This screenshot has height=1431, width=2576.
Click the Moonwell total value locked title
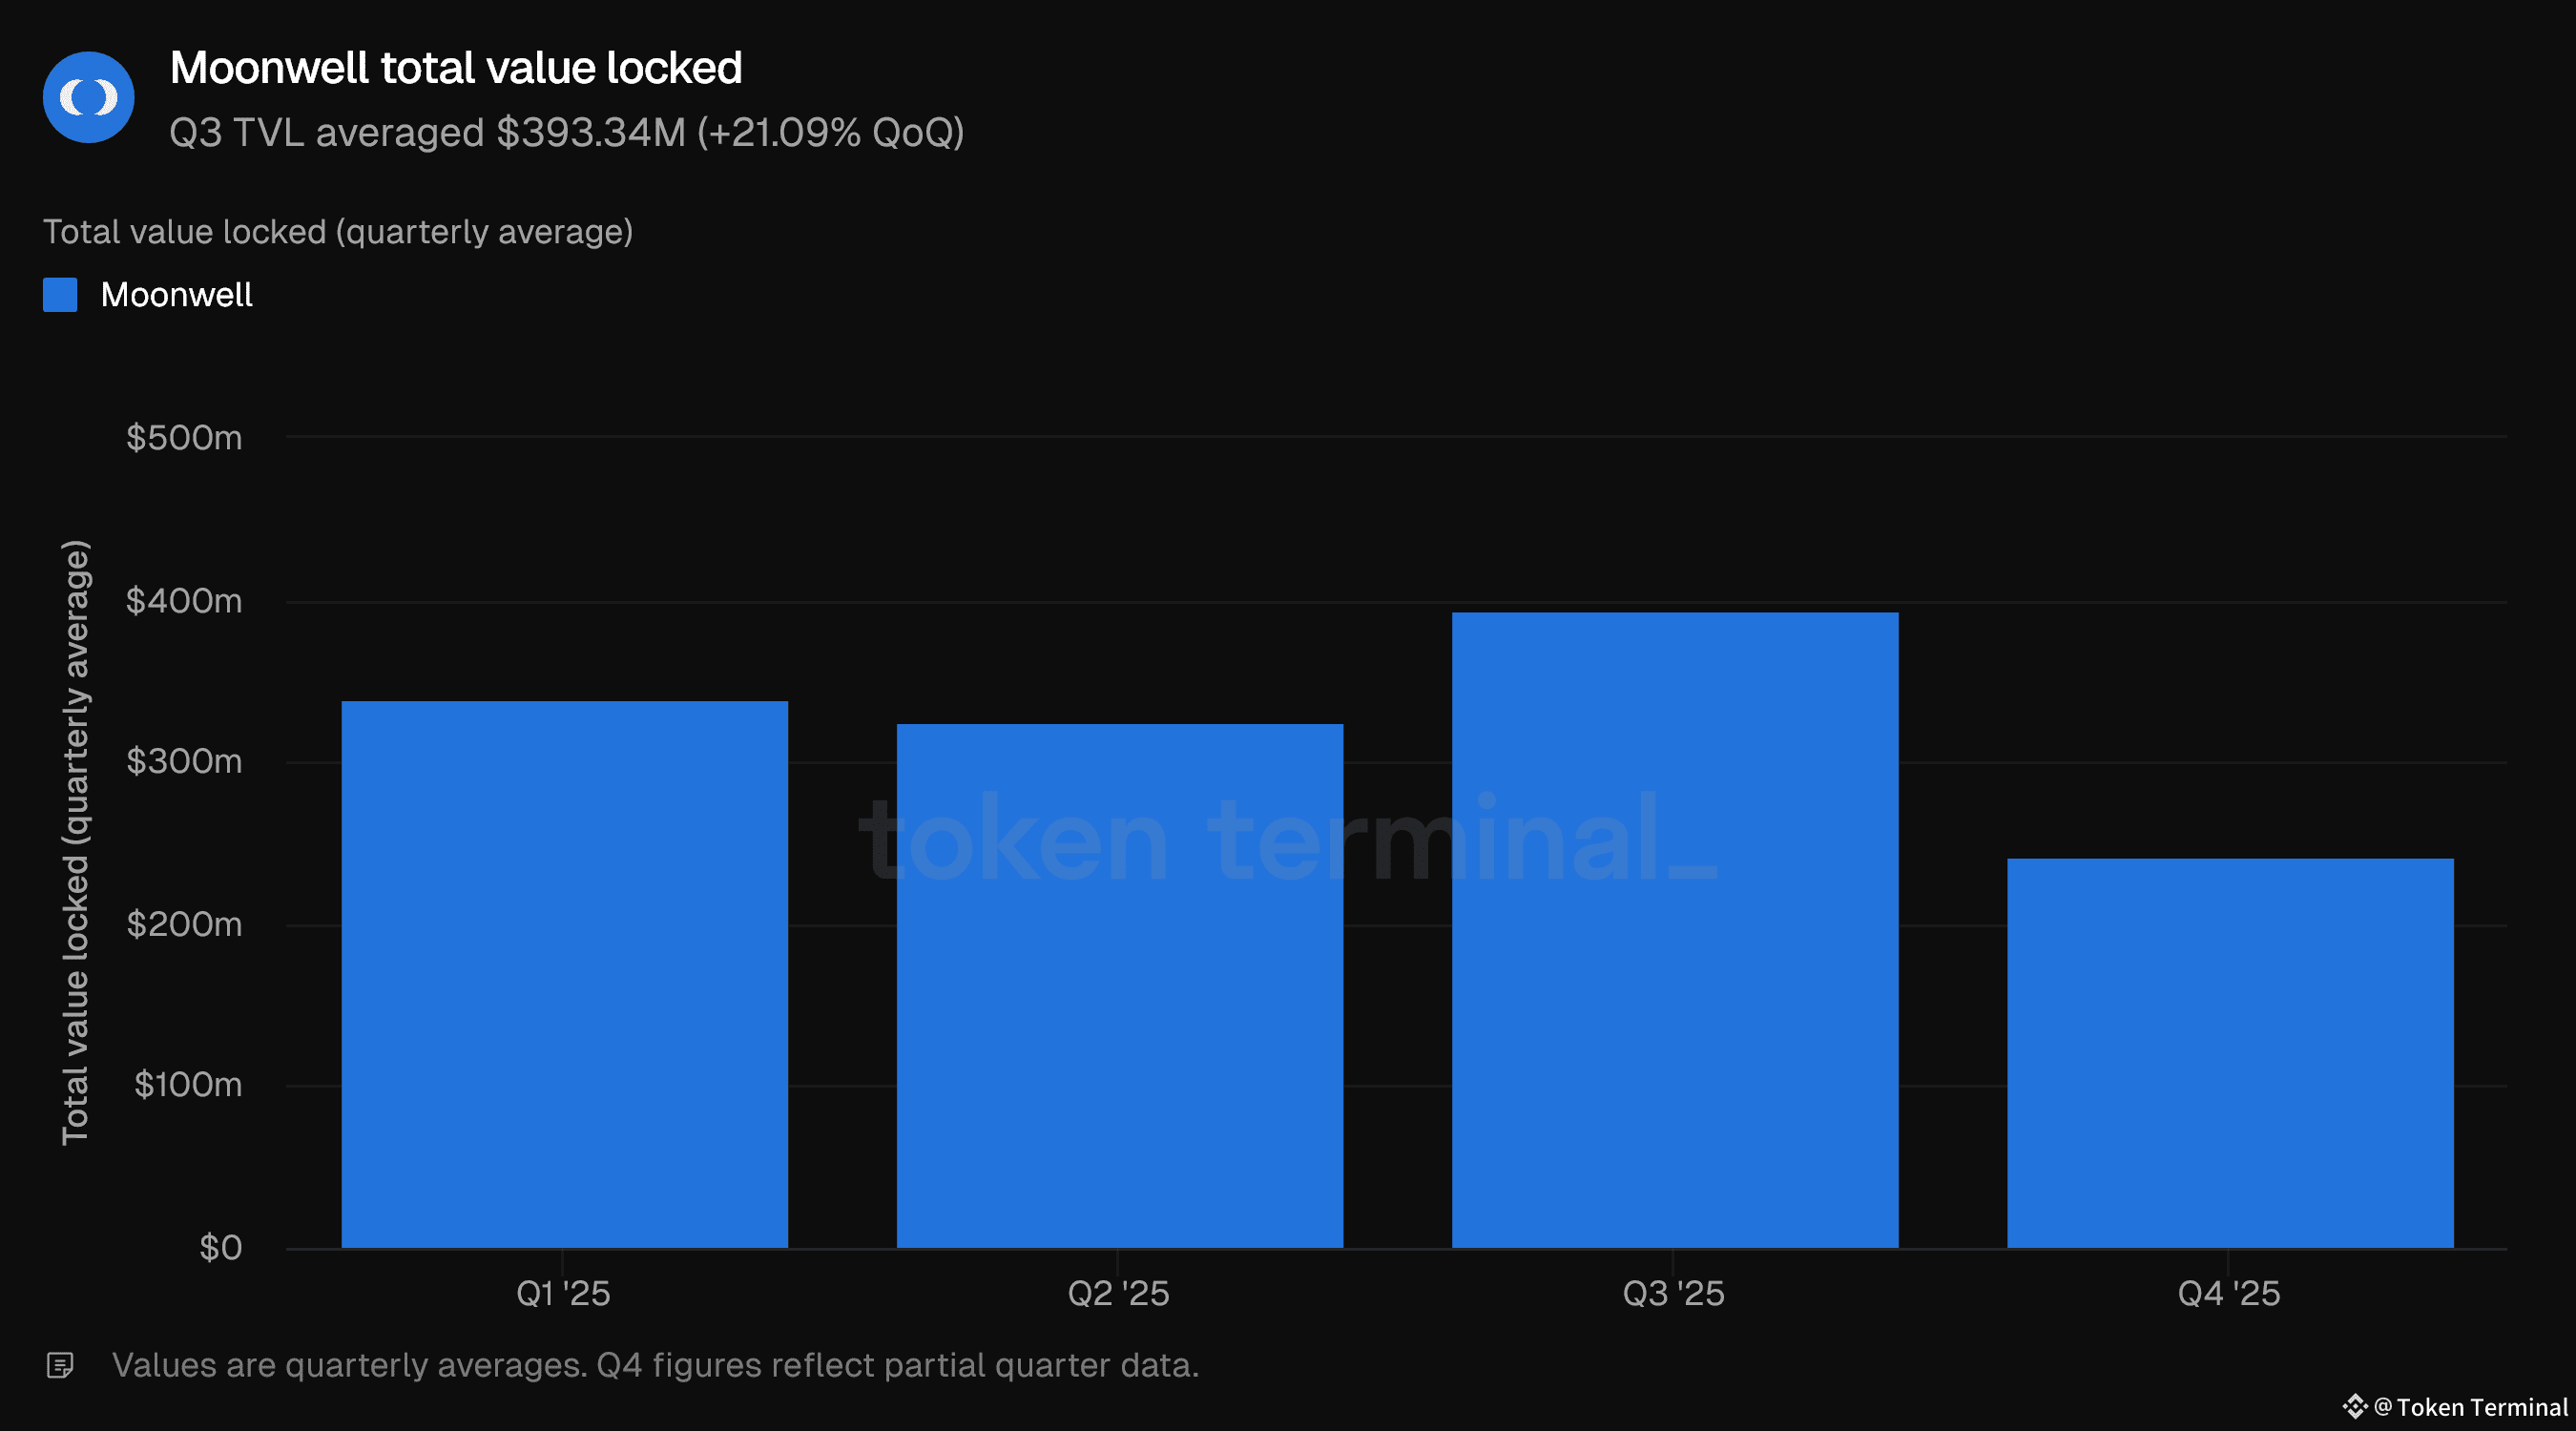click(456, 68)
